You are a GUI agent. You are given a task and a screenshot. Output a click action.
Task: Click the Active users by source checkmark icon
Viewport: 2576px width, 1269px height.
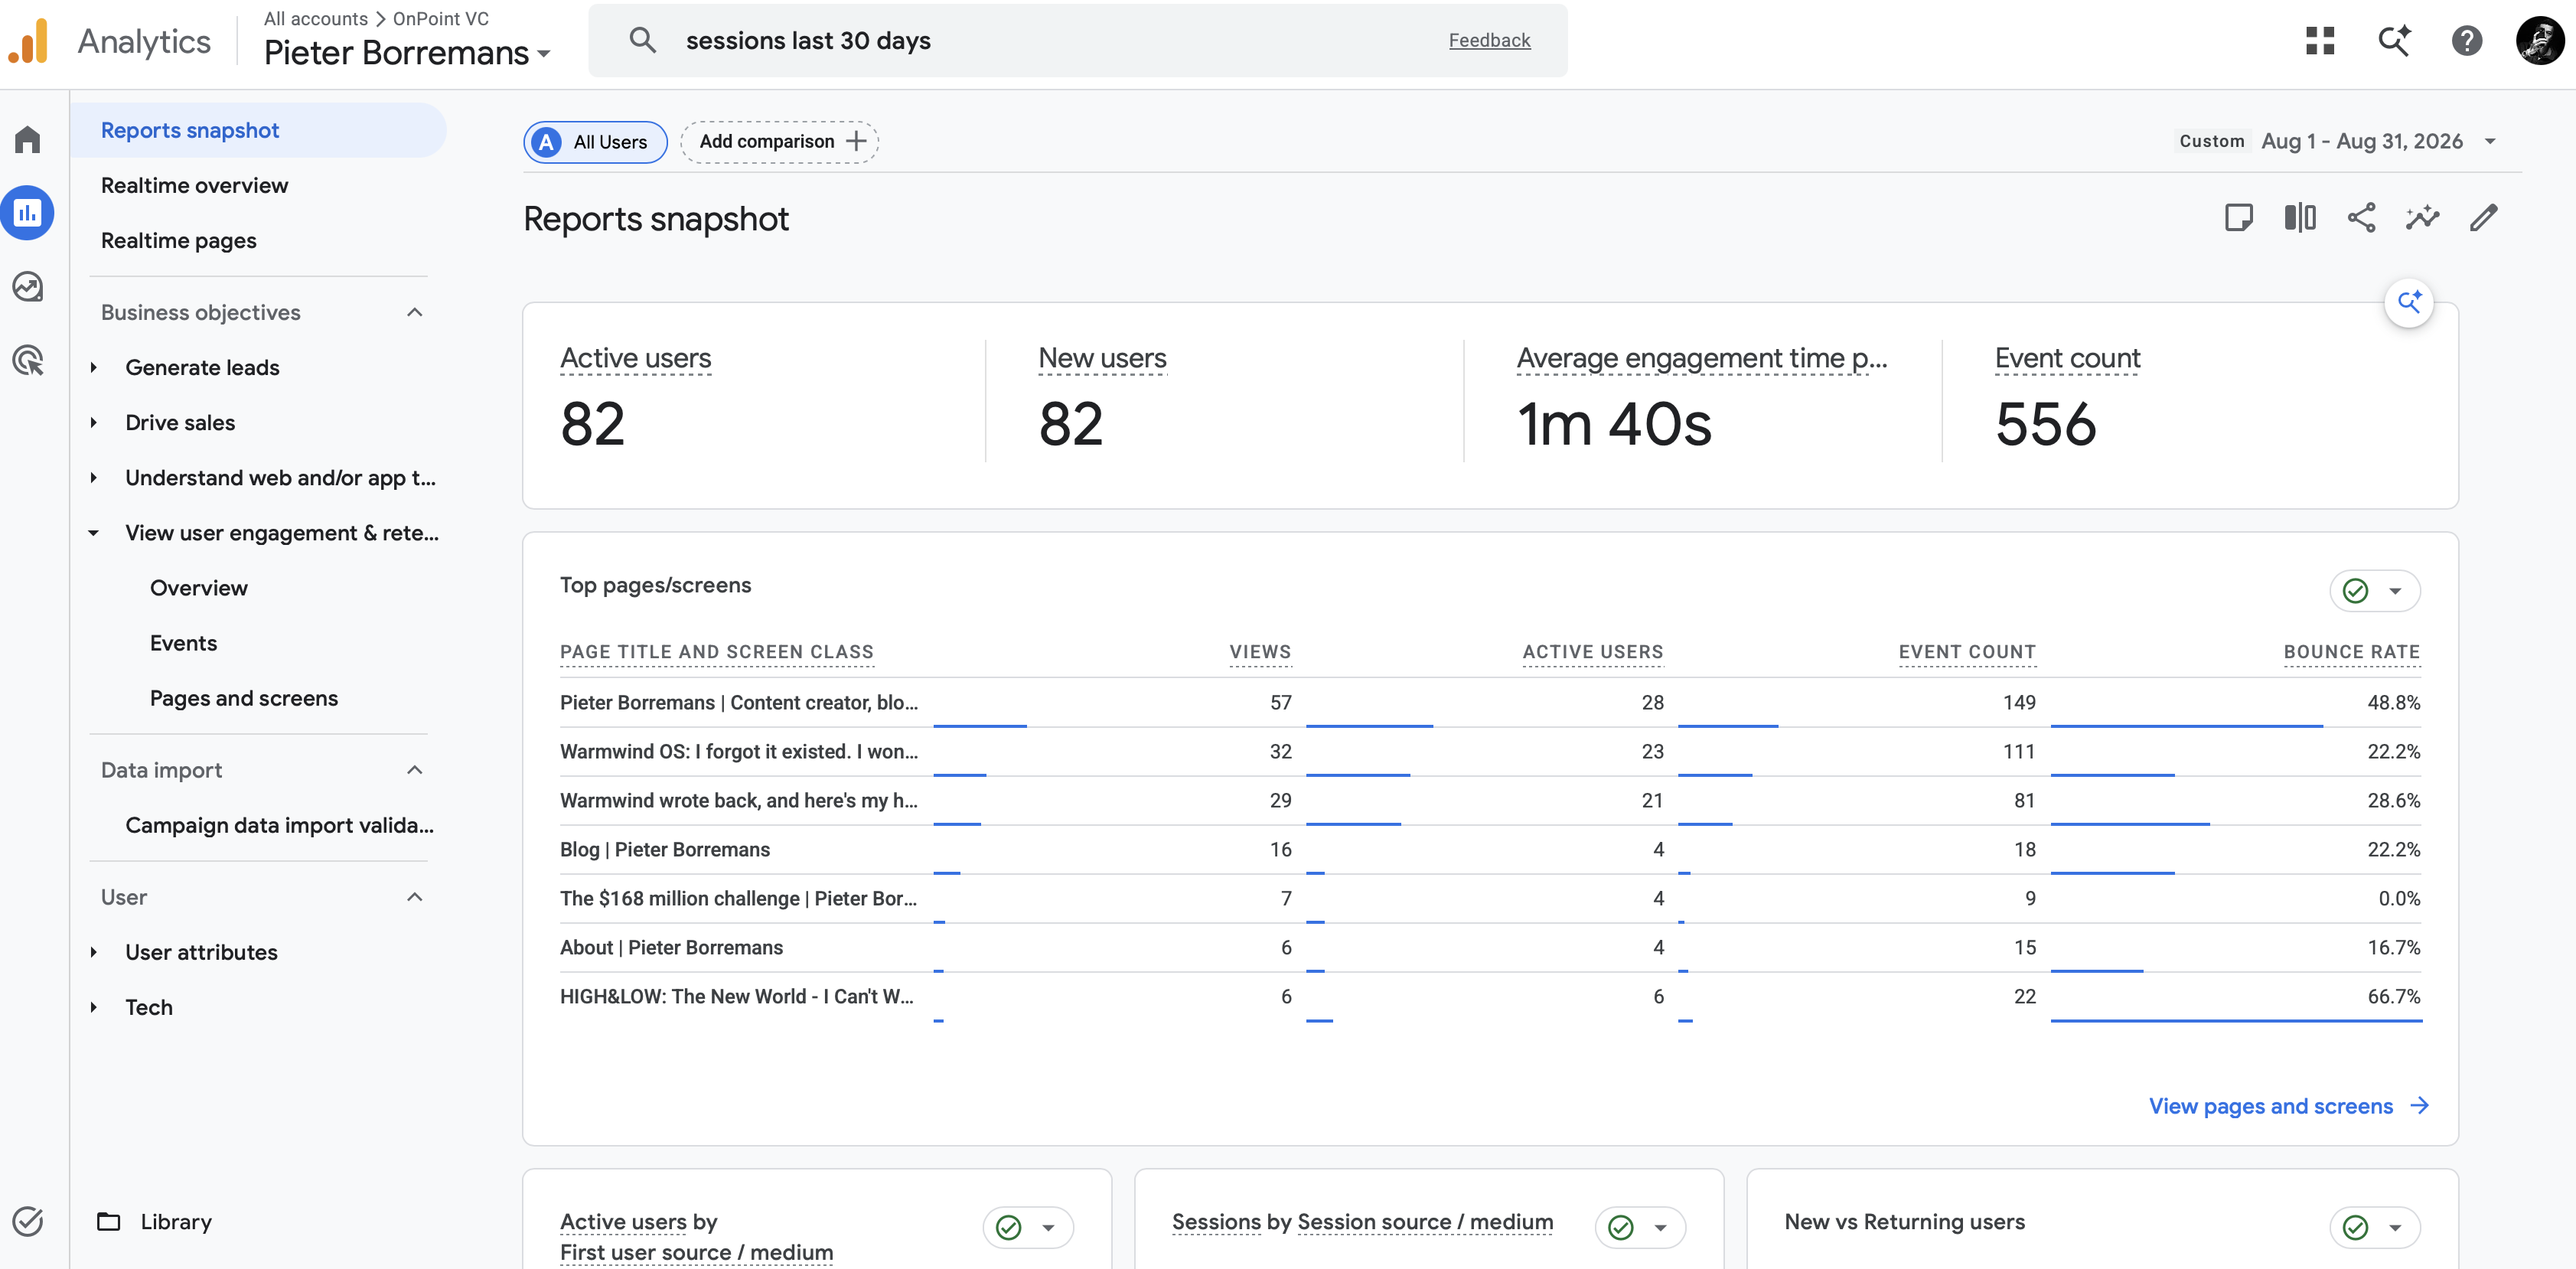(x=1009, y=1227)
